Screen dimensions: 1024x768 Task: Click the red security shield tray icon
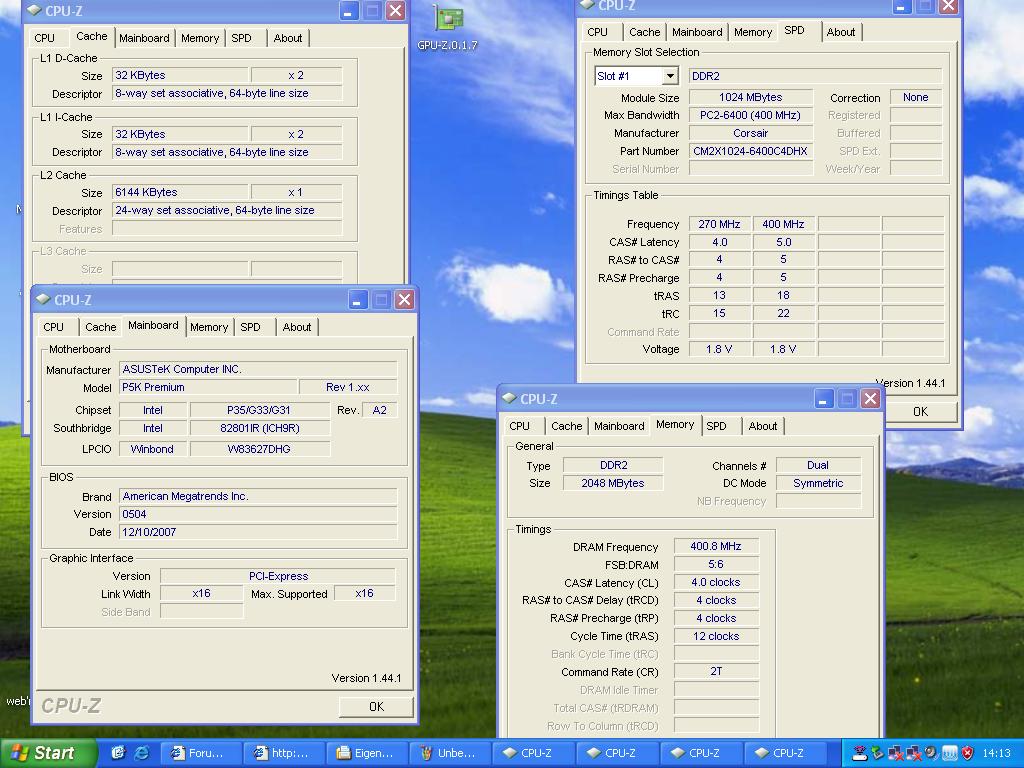(x=968, y=753)
